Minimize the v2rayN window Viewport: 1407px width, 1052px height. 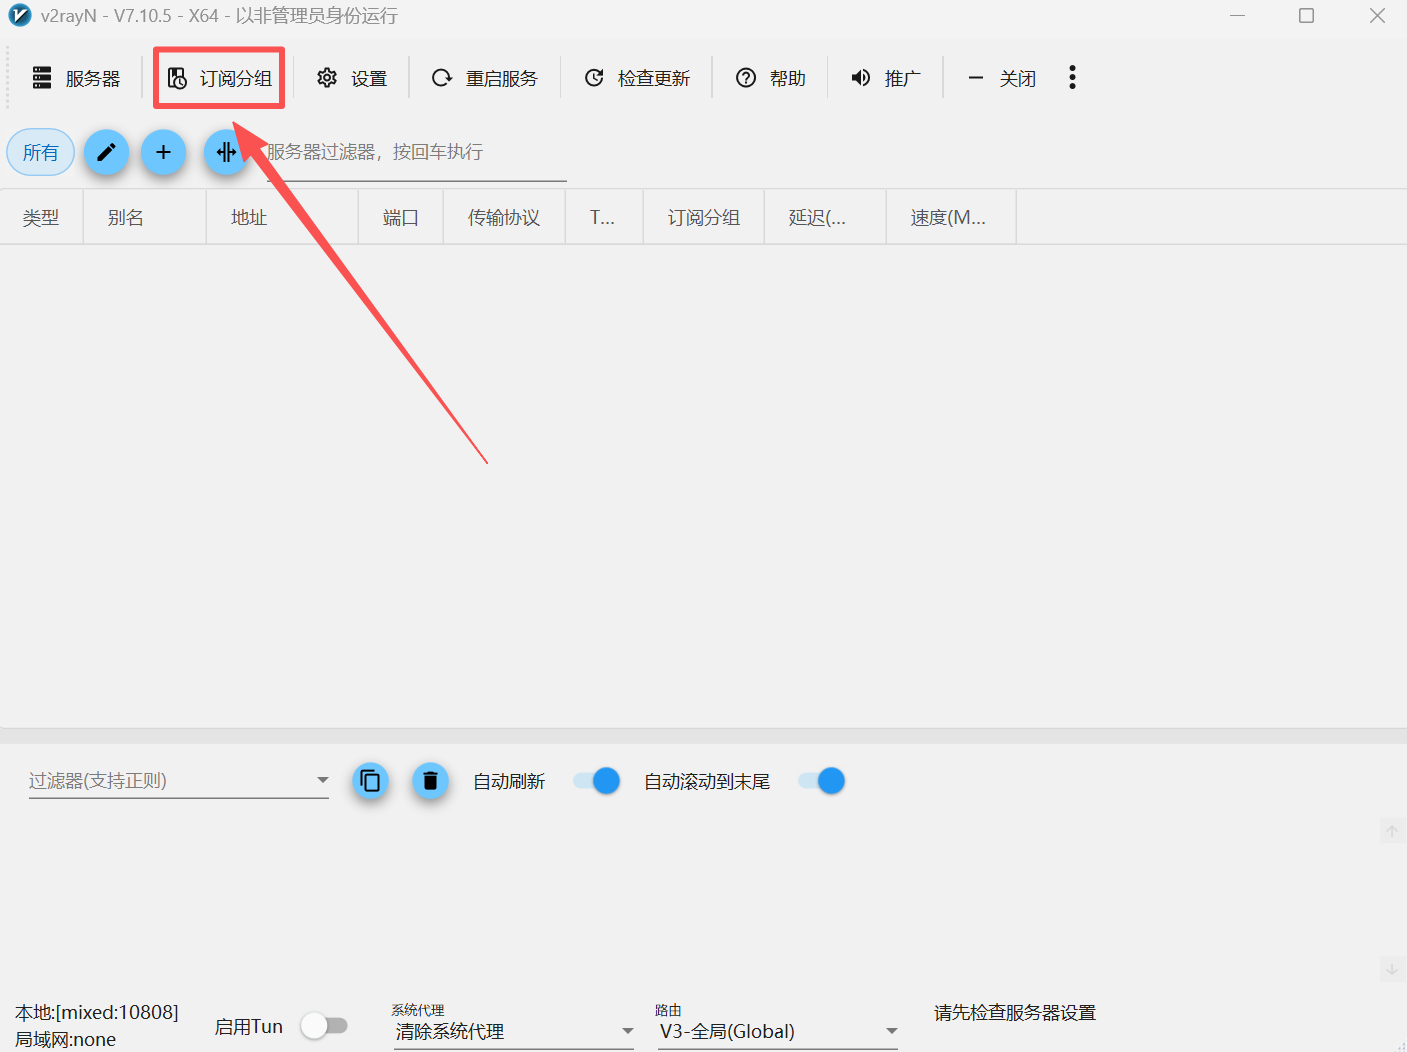point(1238,16)
